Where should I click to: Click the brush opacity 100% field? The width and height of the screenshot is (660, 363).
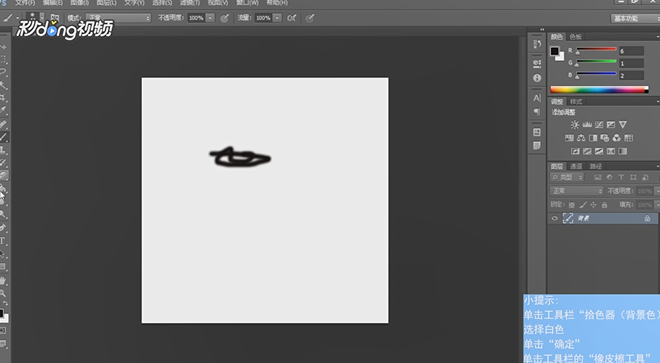pos(196,18)
